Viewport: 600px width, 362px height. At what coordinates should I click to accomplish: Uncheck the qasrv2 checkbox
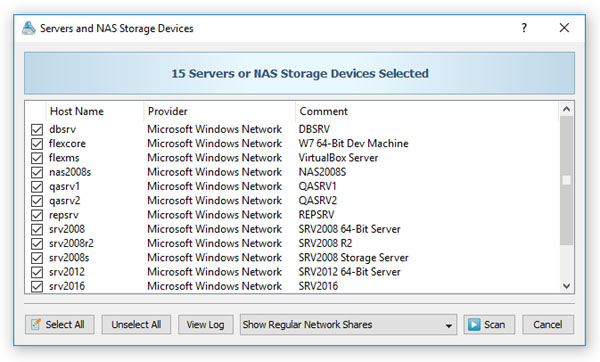pos(37,201)
